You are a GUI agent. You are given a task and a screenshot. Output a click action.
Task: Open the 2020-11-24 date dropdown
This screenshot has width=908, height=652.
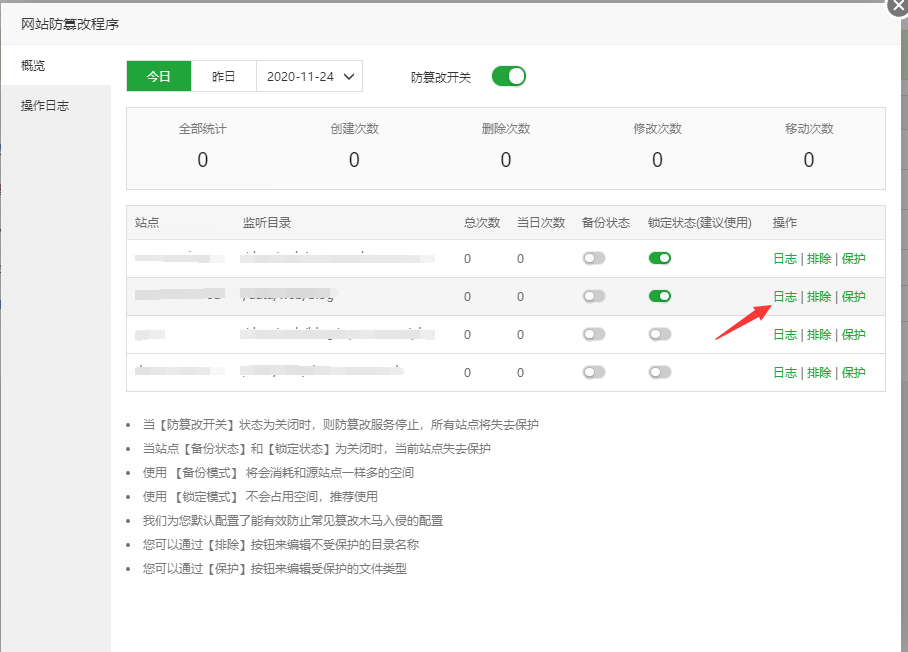pyautogui.click(x=309, y=76)
